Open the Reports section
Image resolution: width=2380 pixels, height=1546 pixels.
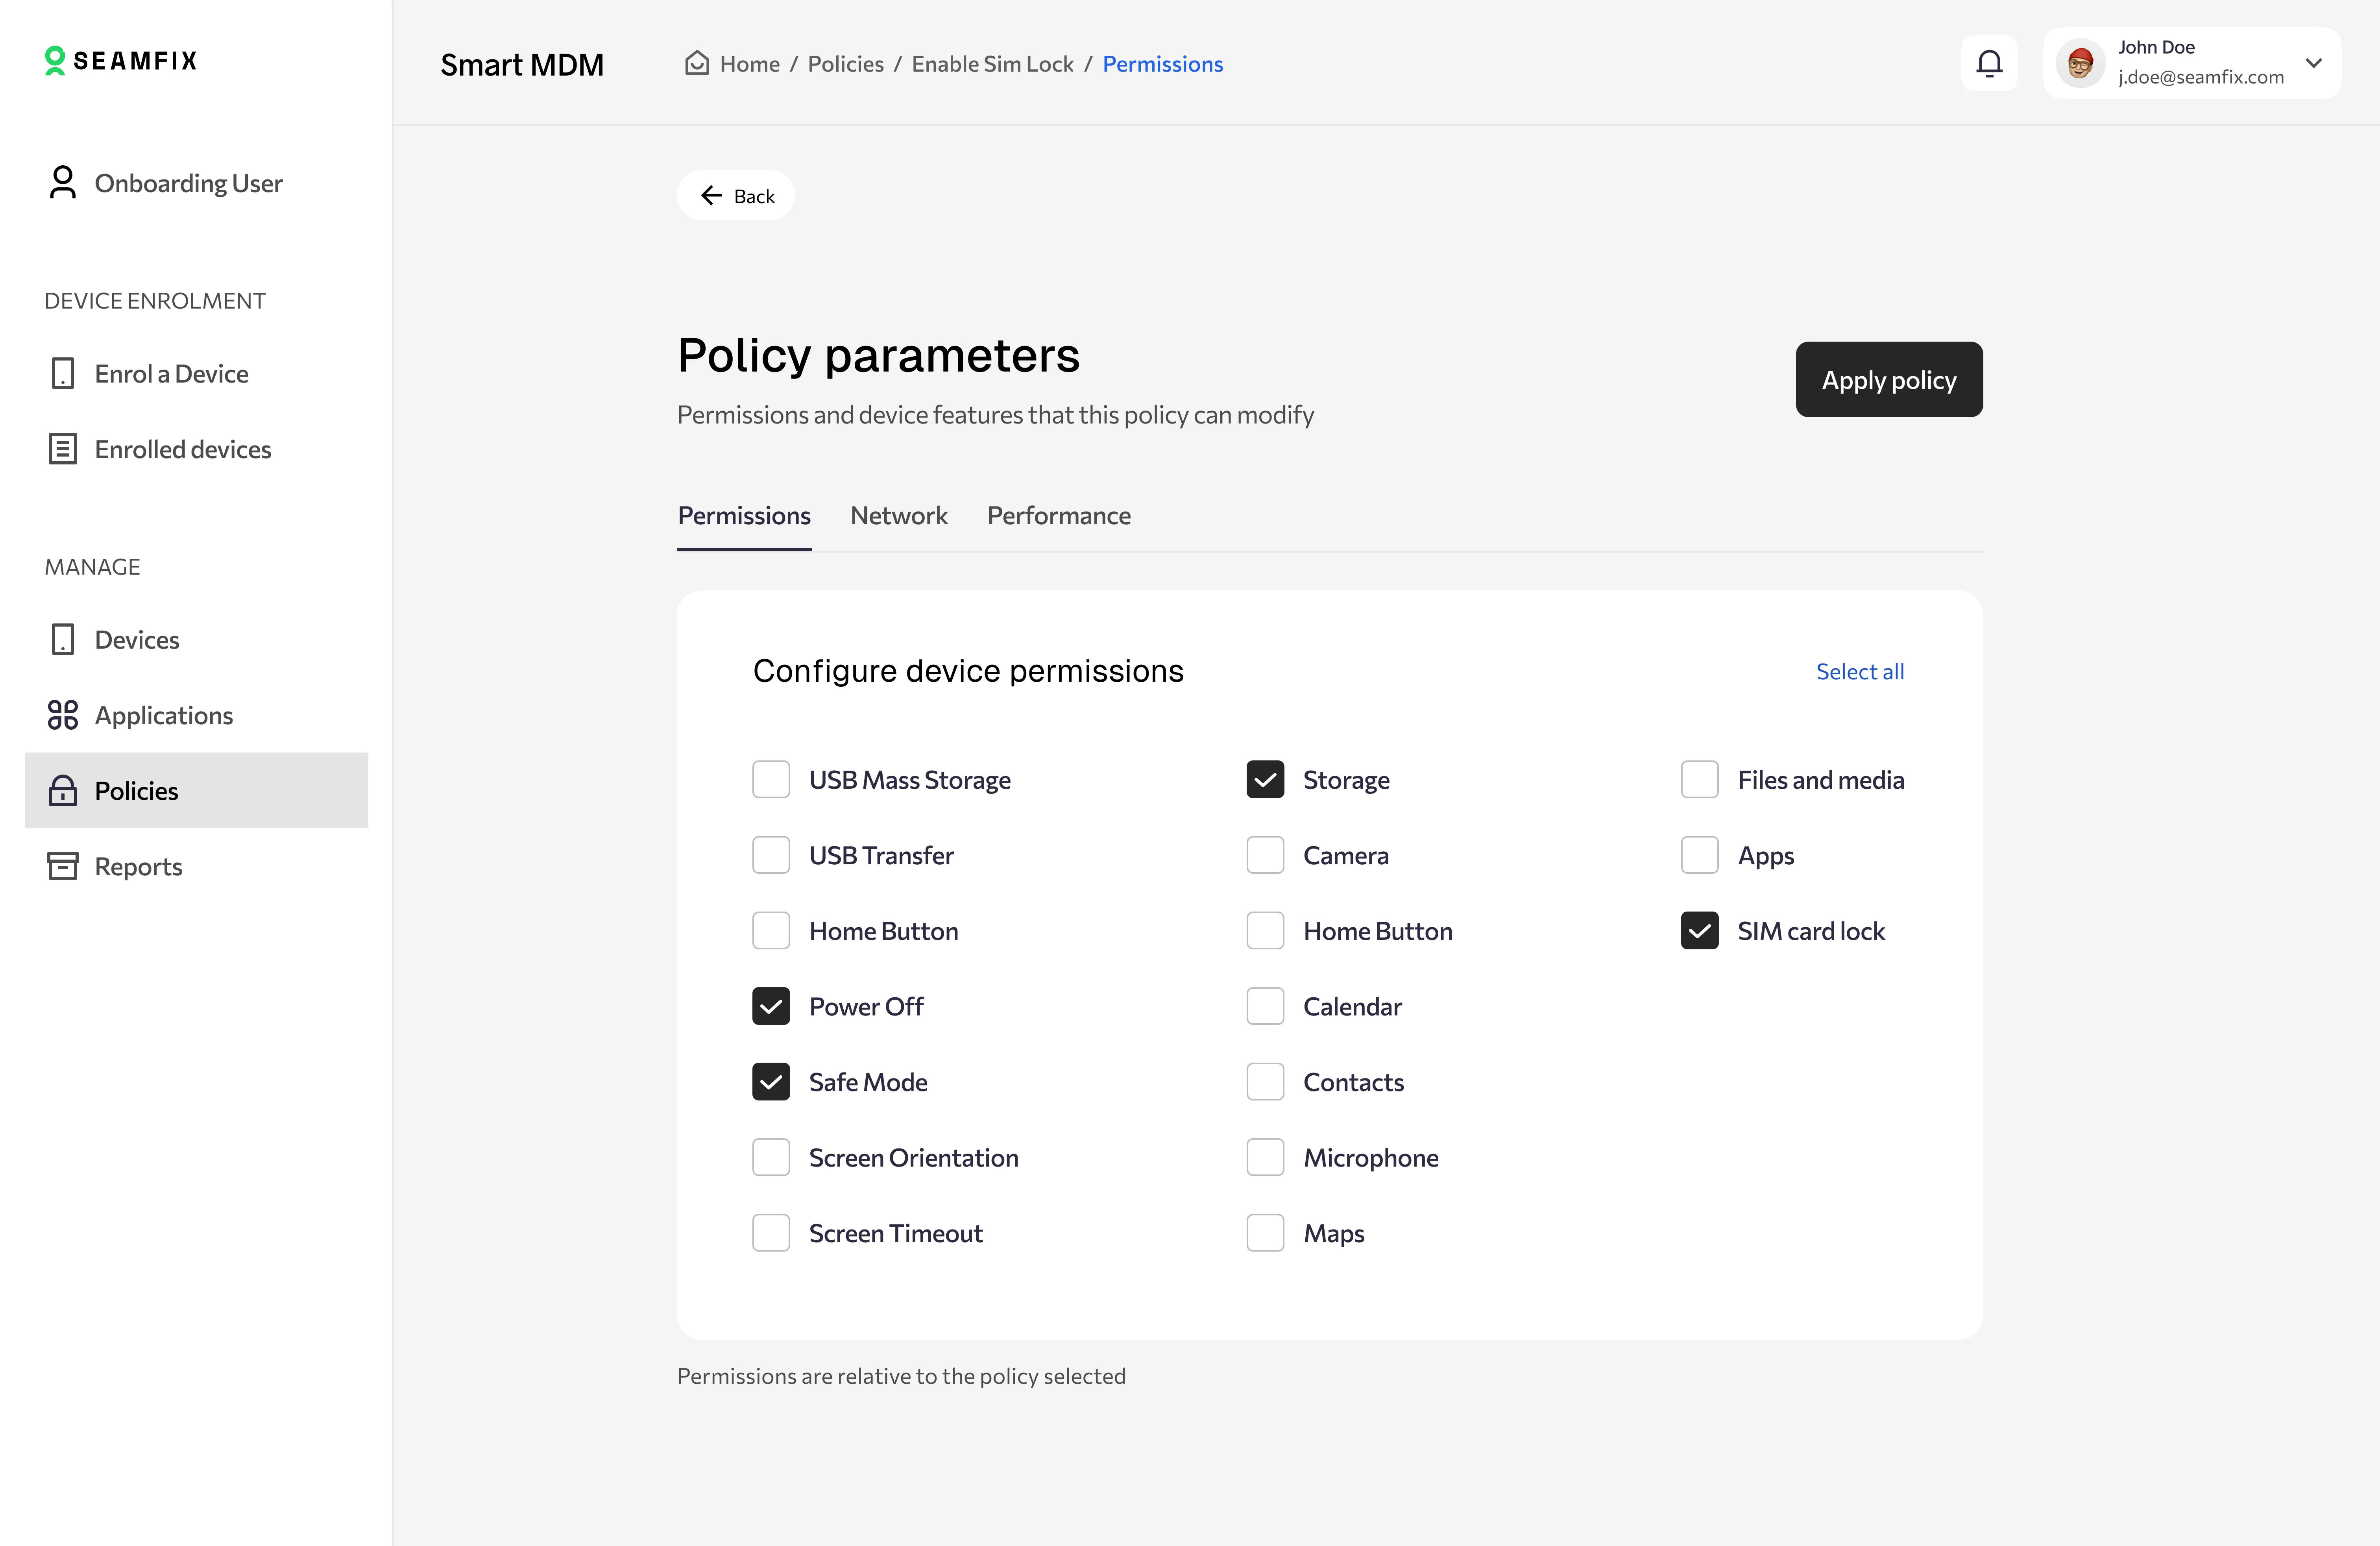coord(138,866)
